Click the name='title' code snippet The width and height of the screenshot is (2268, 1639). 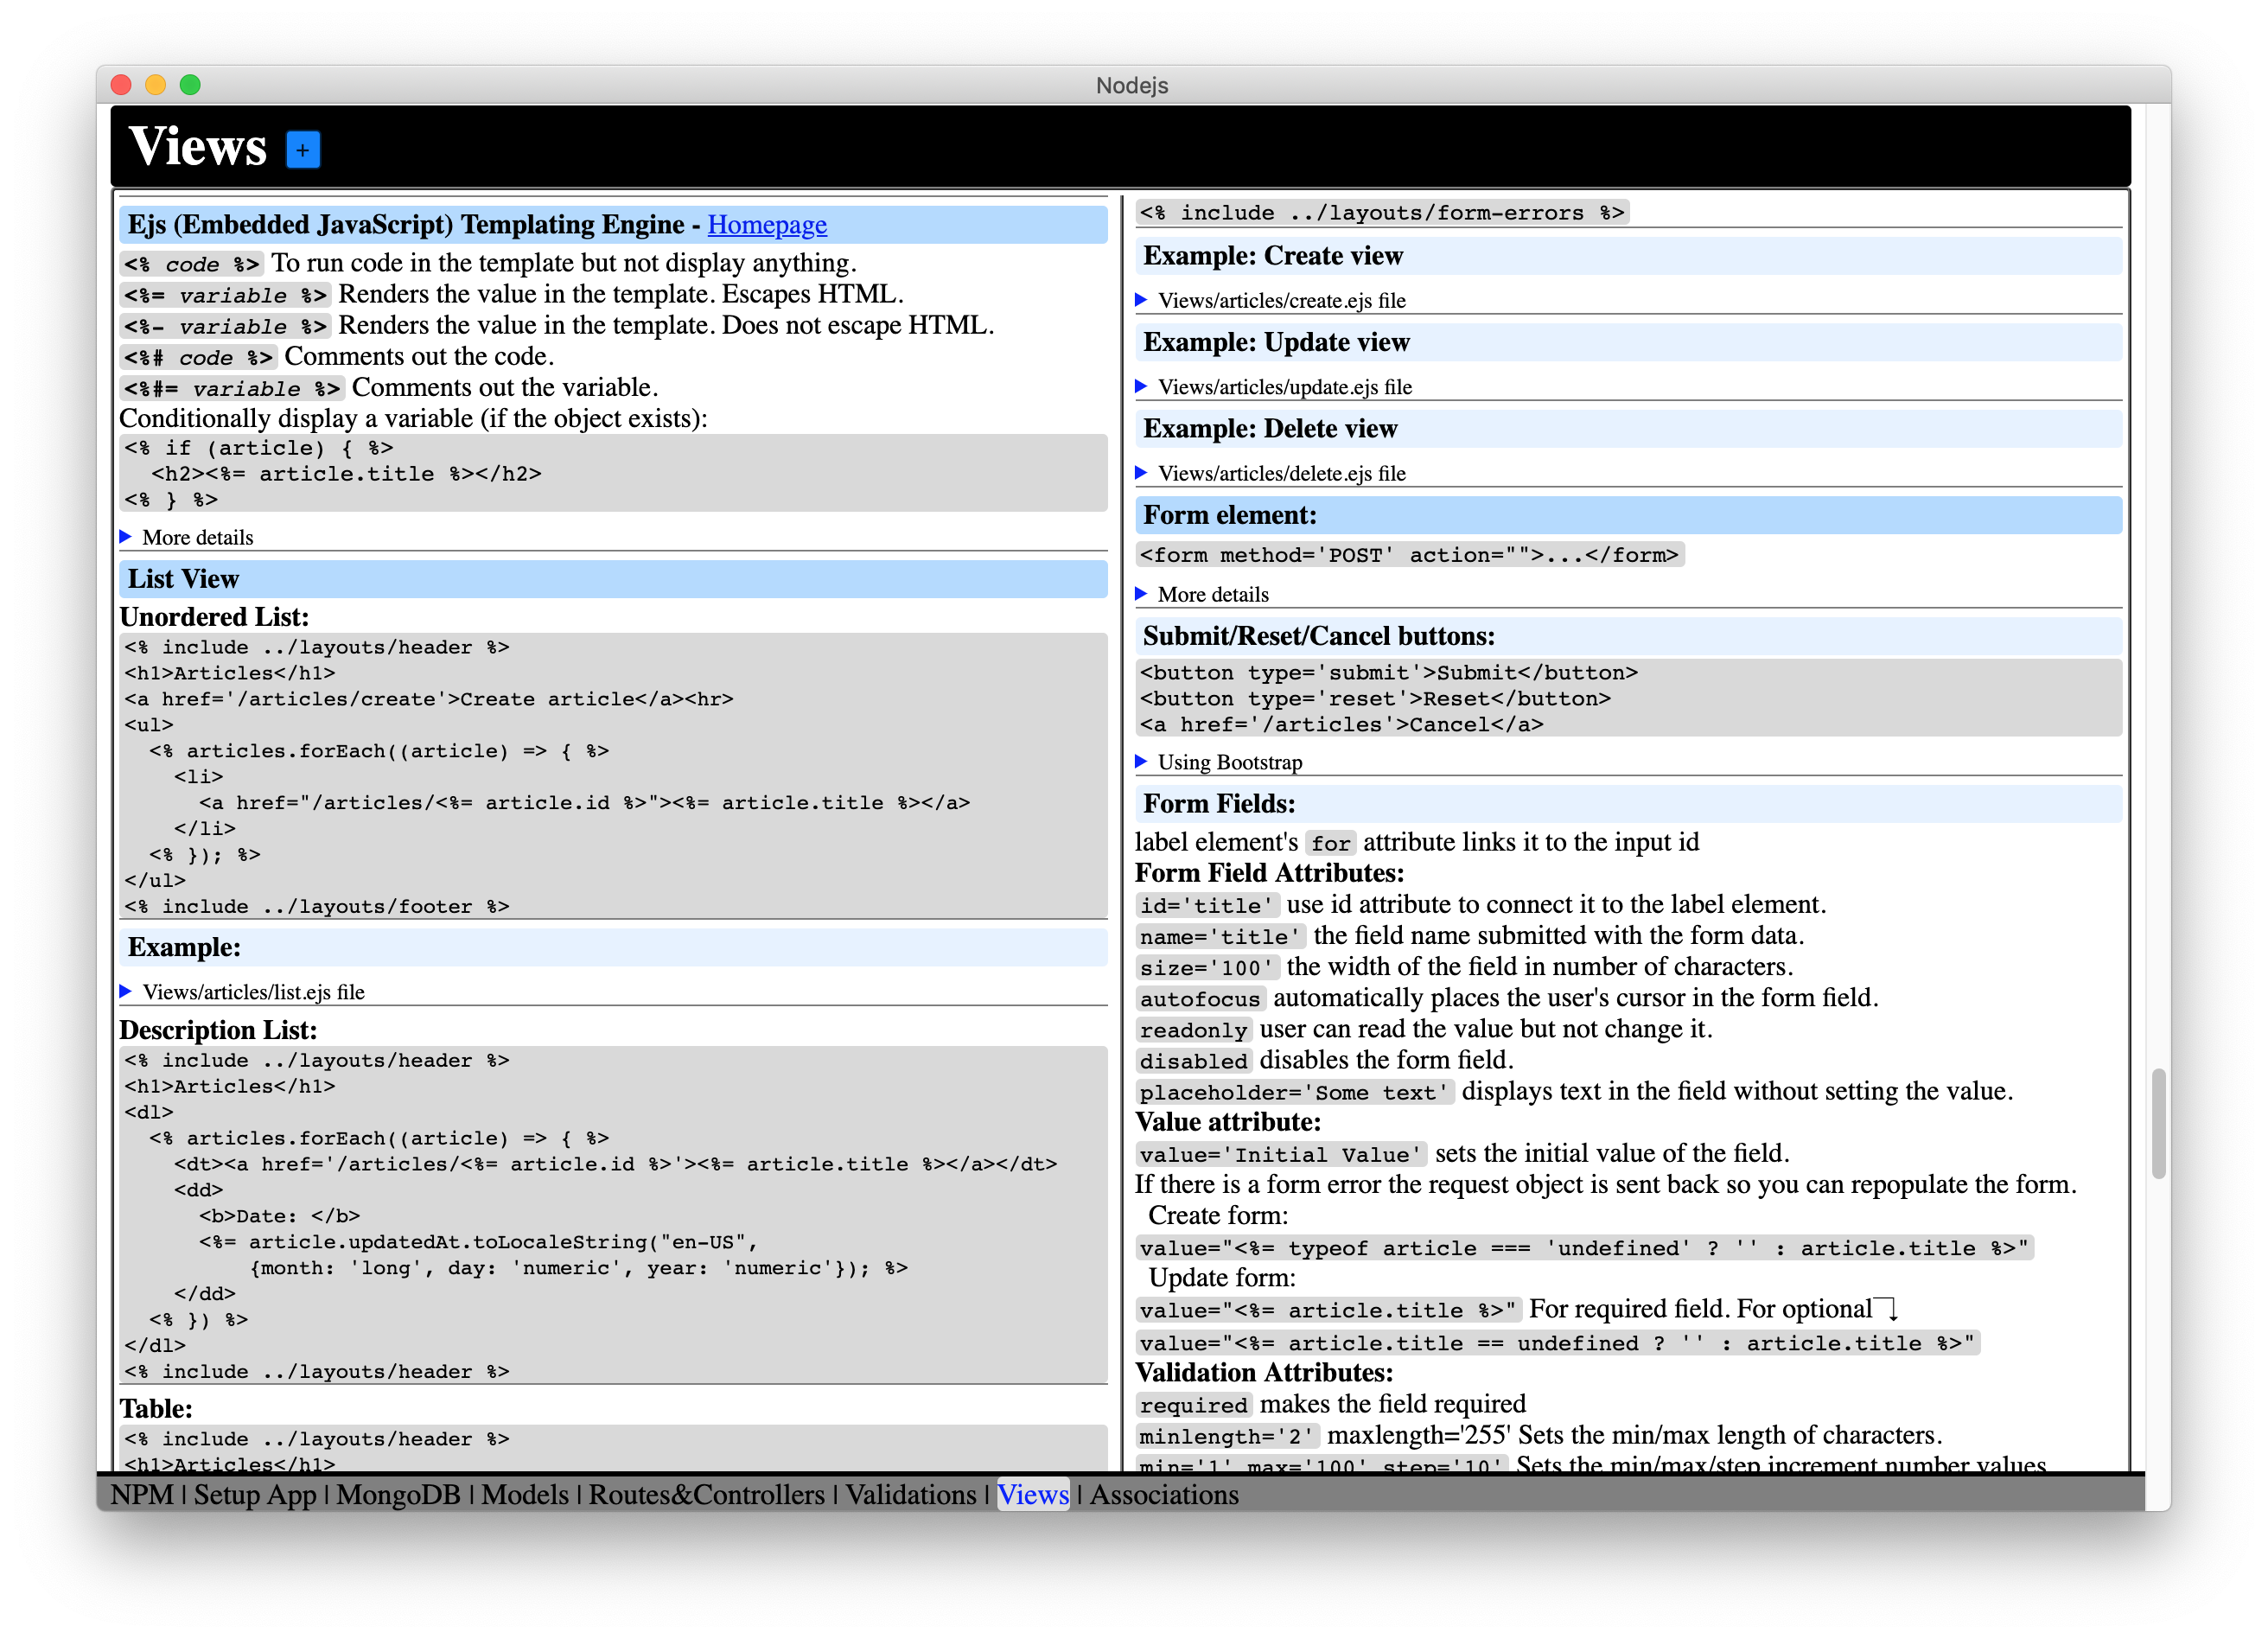pyautogui.click(x=1220, y=936)
